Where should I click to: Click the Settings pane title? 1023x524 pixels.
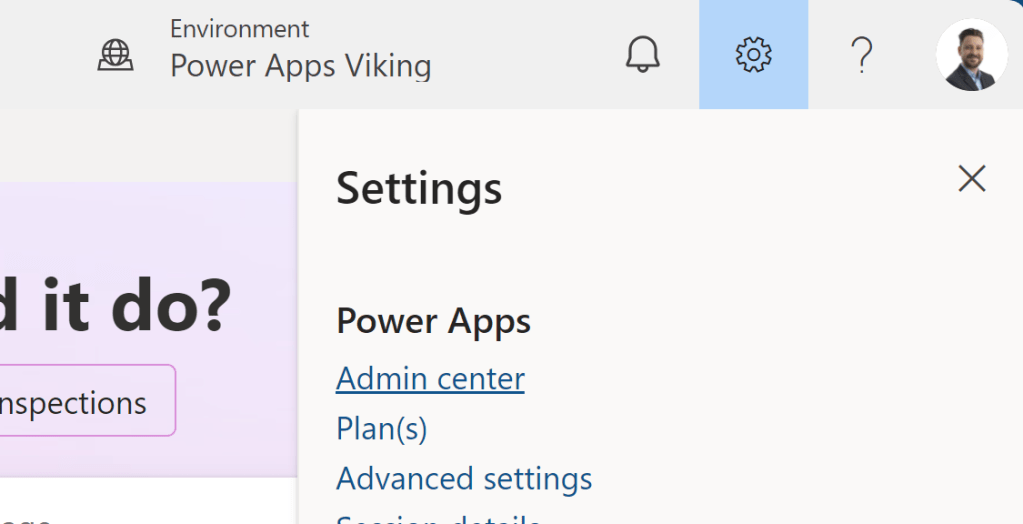(419, 188)
